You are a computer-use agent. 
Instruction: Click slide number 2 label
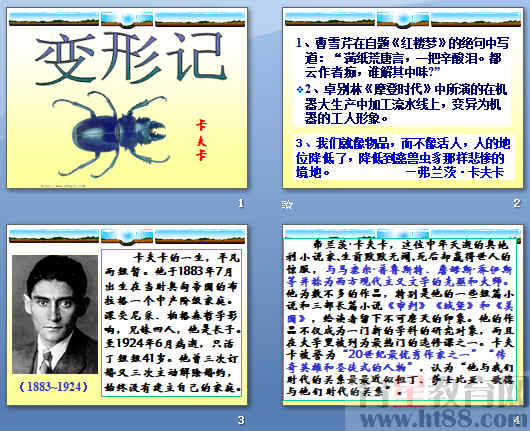pos(516,203)
